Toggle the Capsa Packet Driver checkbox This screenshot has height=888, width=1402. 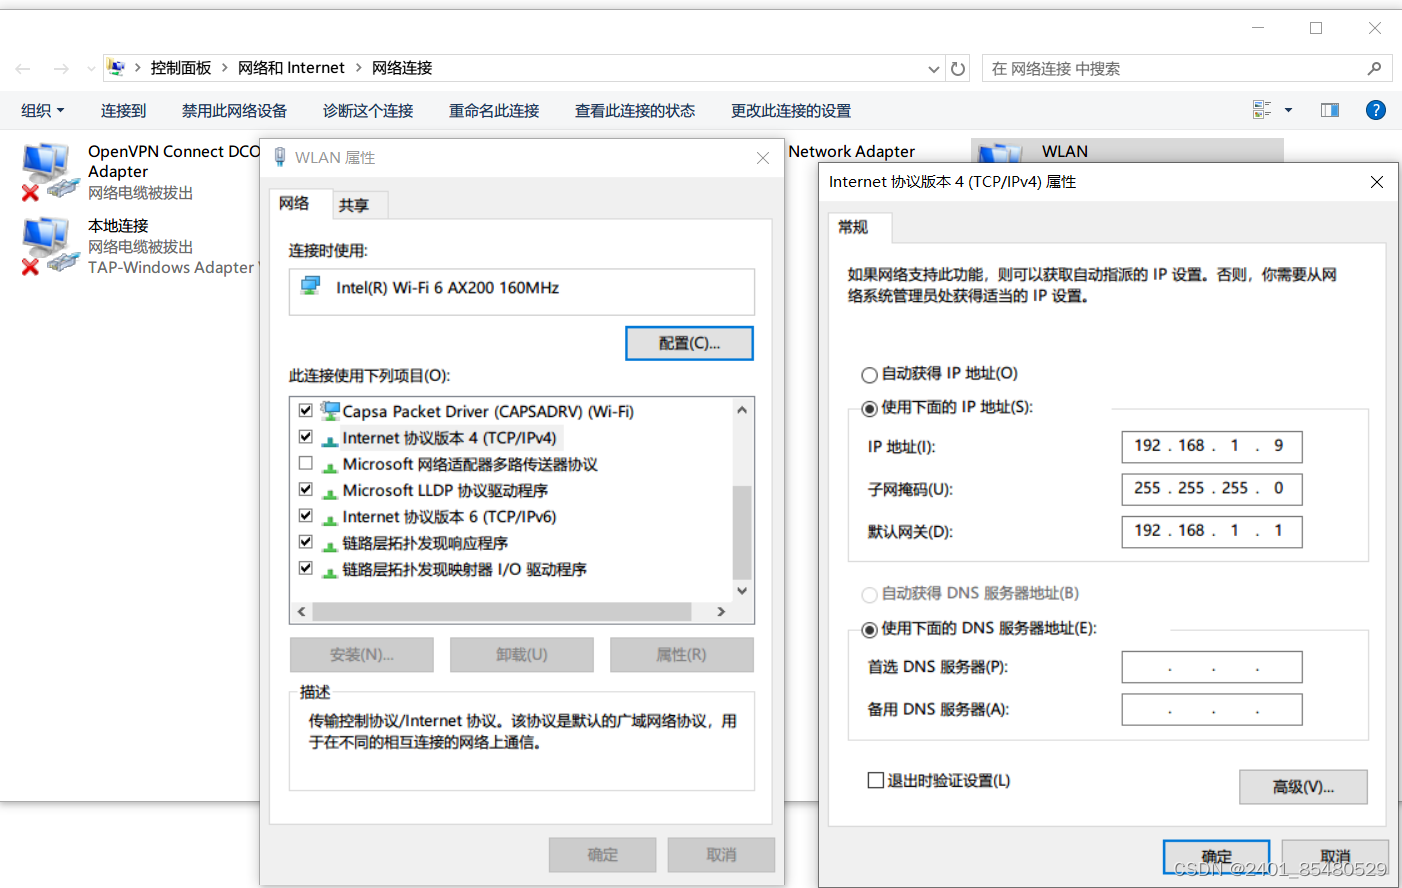click(x=306, y=411)
